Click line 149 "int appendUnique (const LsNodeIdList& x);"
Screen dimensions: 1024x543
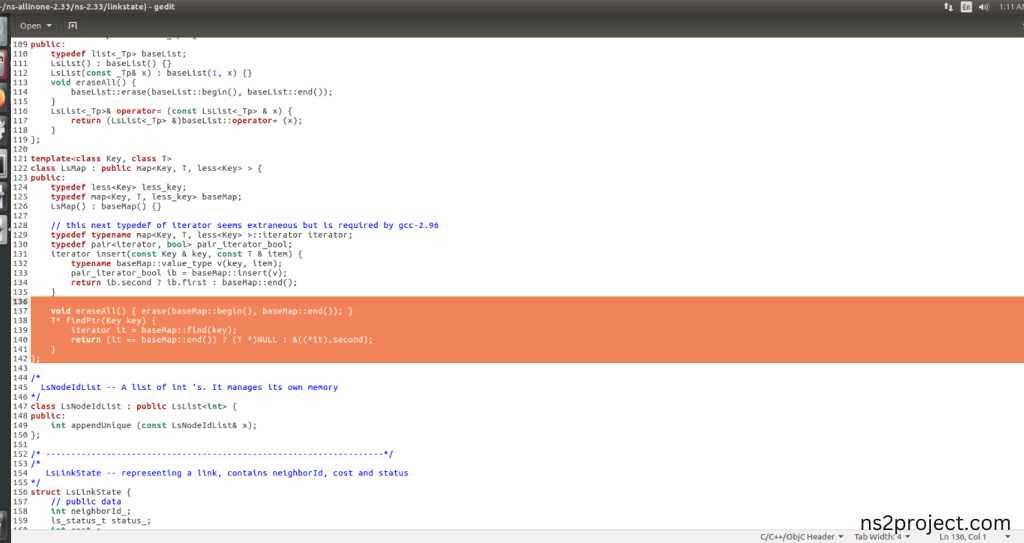pyautogui.click(x=154, y=425)
